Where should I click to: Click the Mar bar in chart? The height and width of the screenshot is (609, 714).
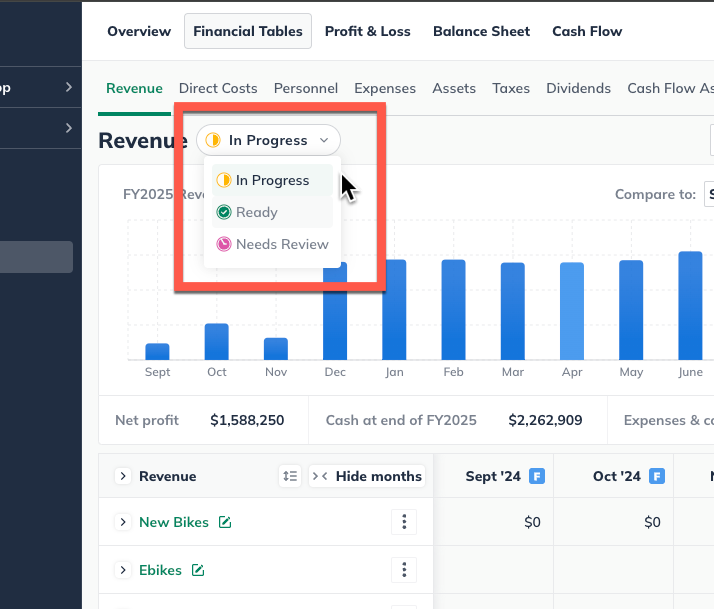click(513, 311)
